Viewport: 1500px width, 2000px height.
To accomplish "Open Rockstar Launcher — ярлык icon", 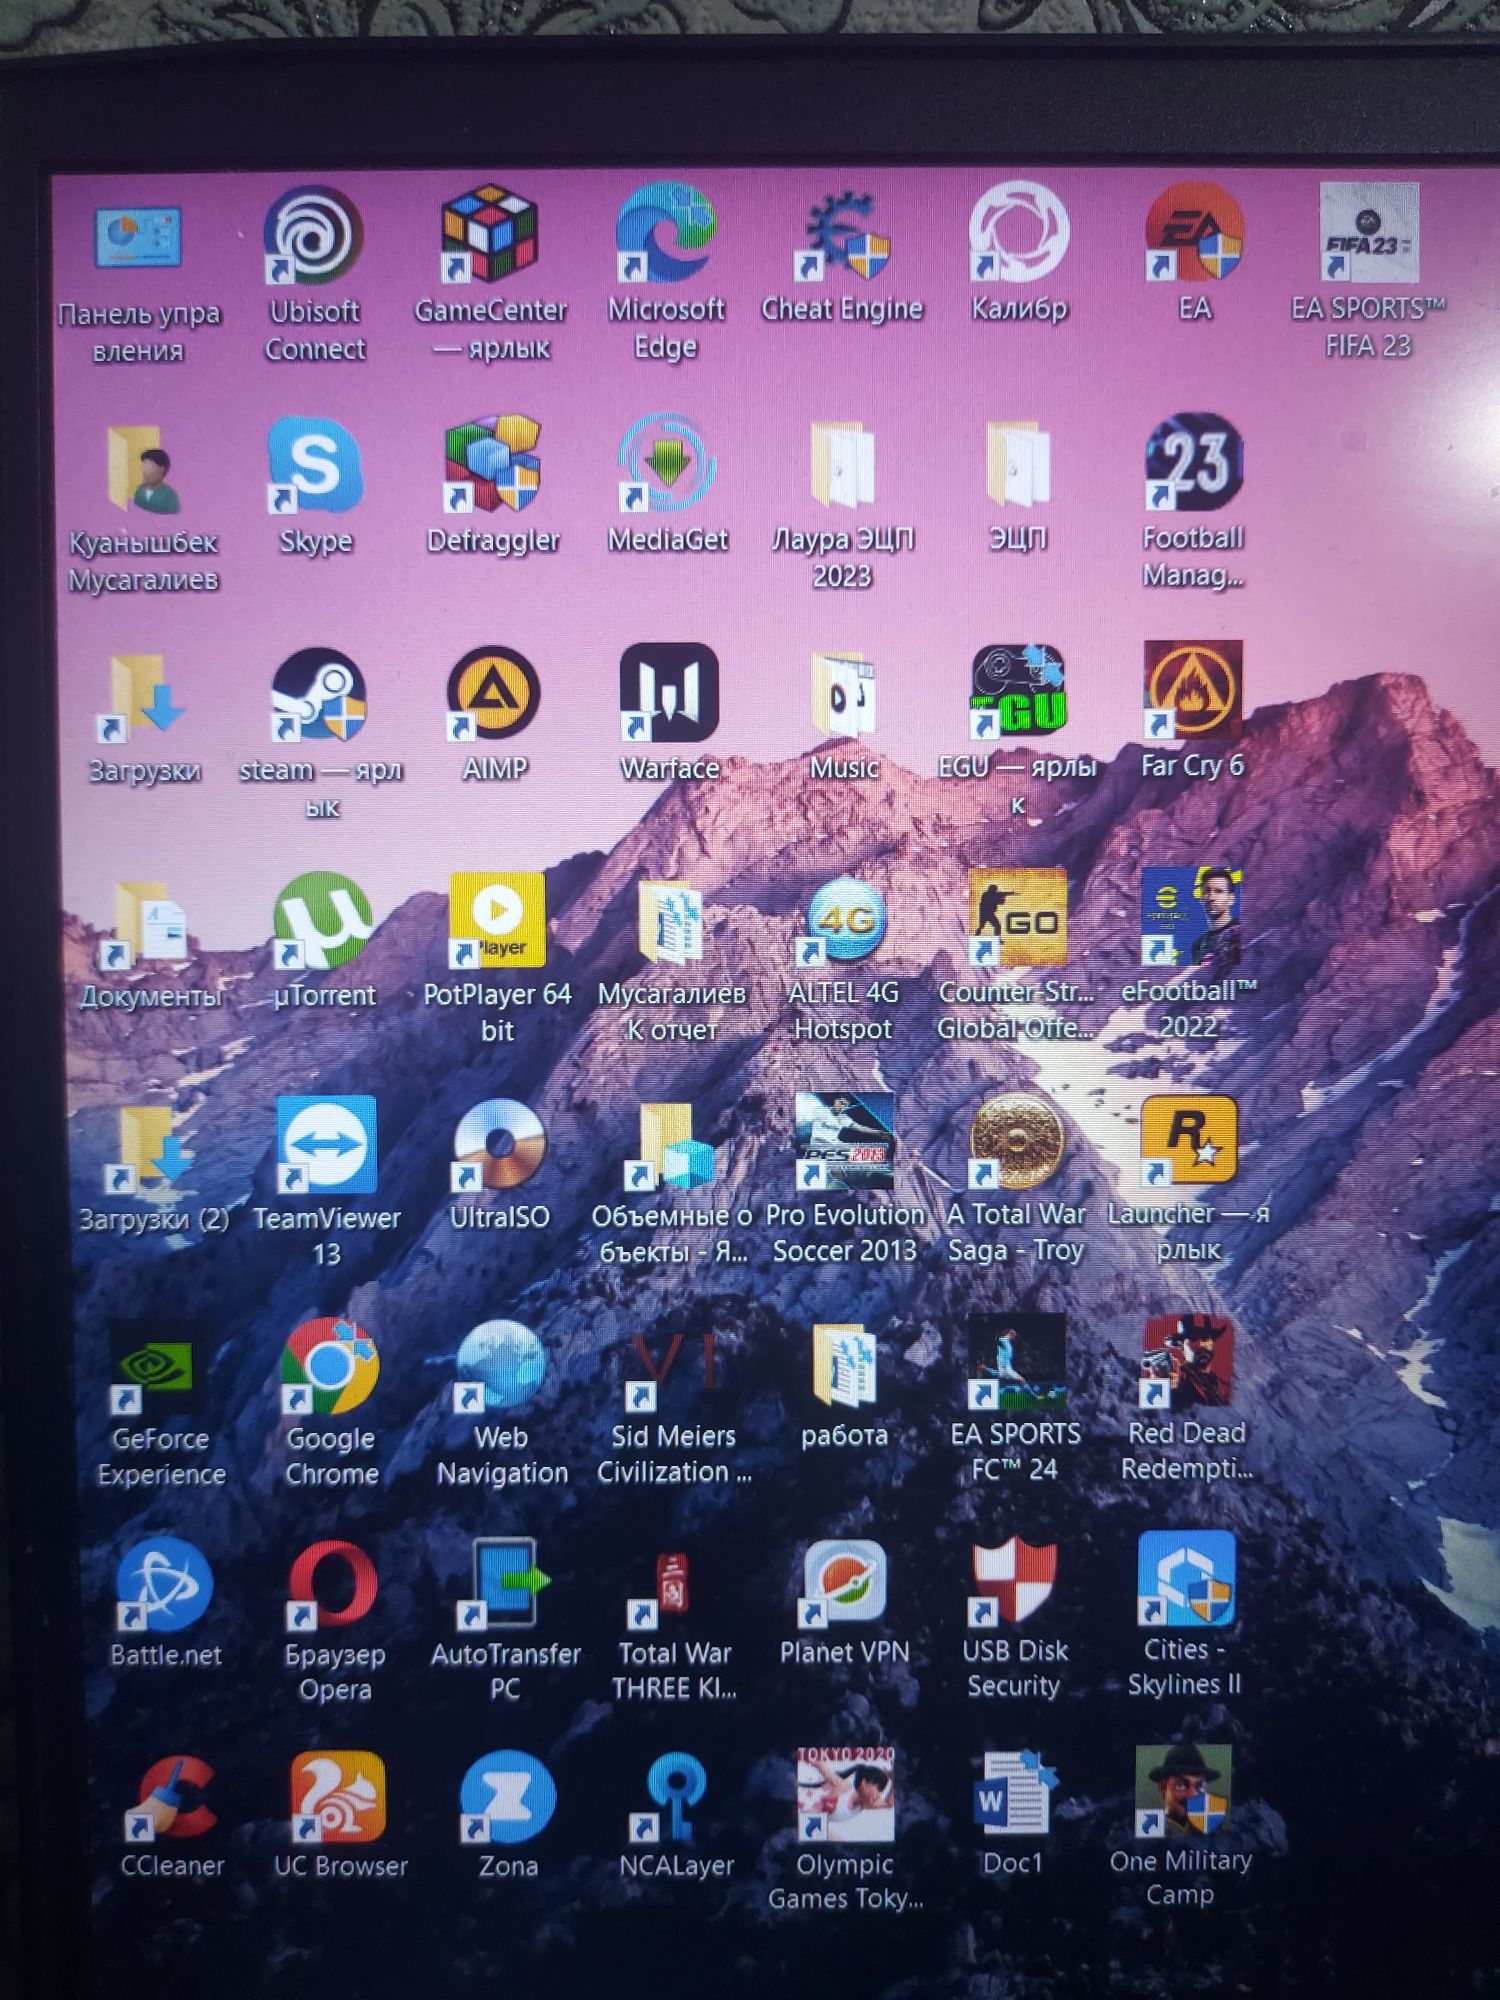I will [1189, 1139].
